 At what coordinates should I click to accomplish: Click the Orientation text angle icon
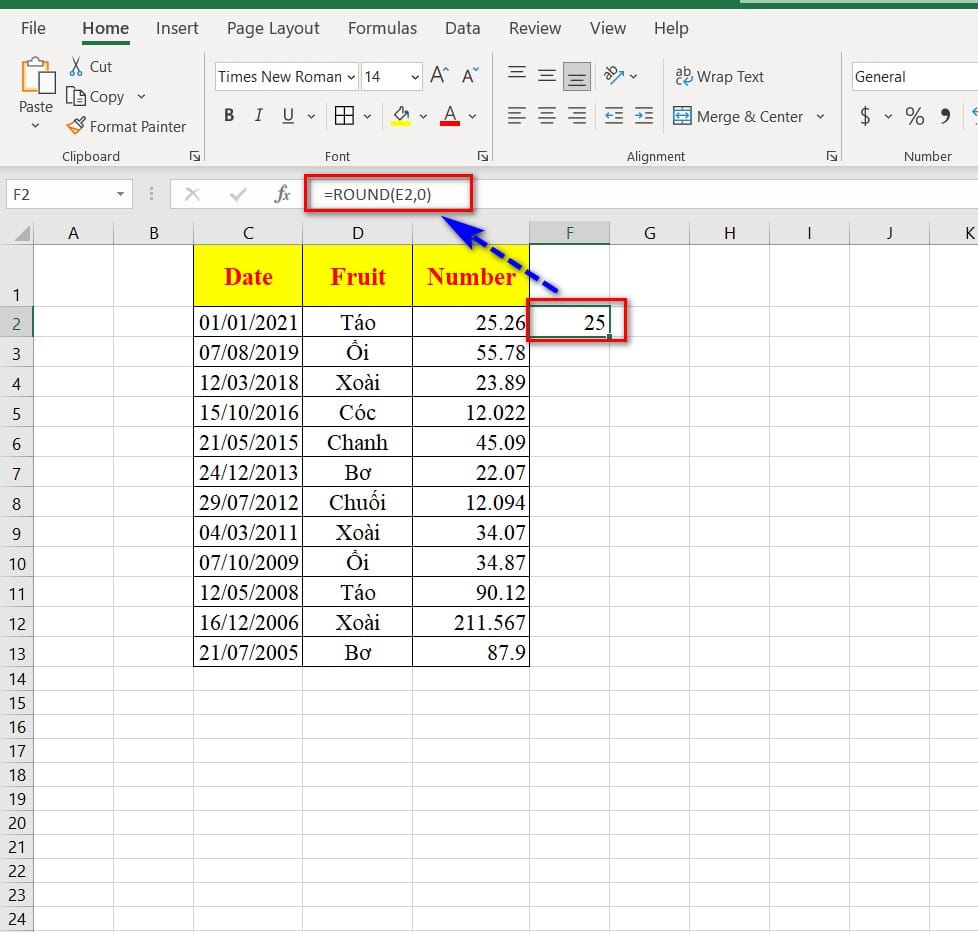pyautogui.click(x=614, y=75)
